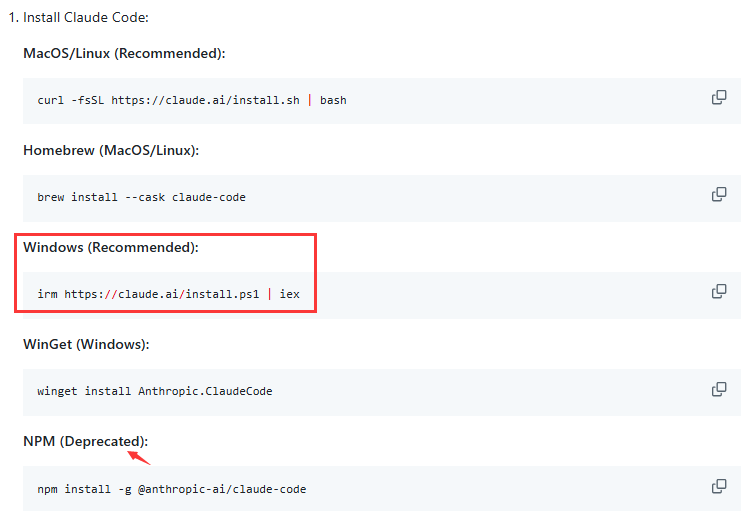Image resolution: width=751 pixels, height=511 pixels.
Task: Click the Windows (Recommended) heading
Action: pos(111,248)
